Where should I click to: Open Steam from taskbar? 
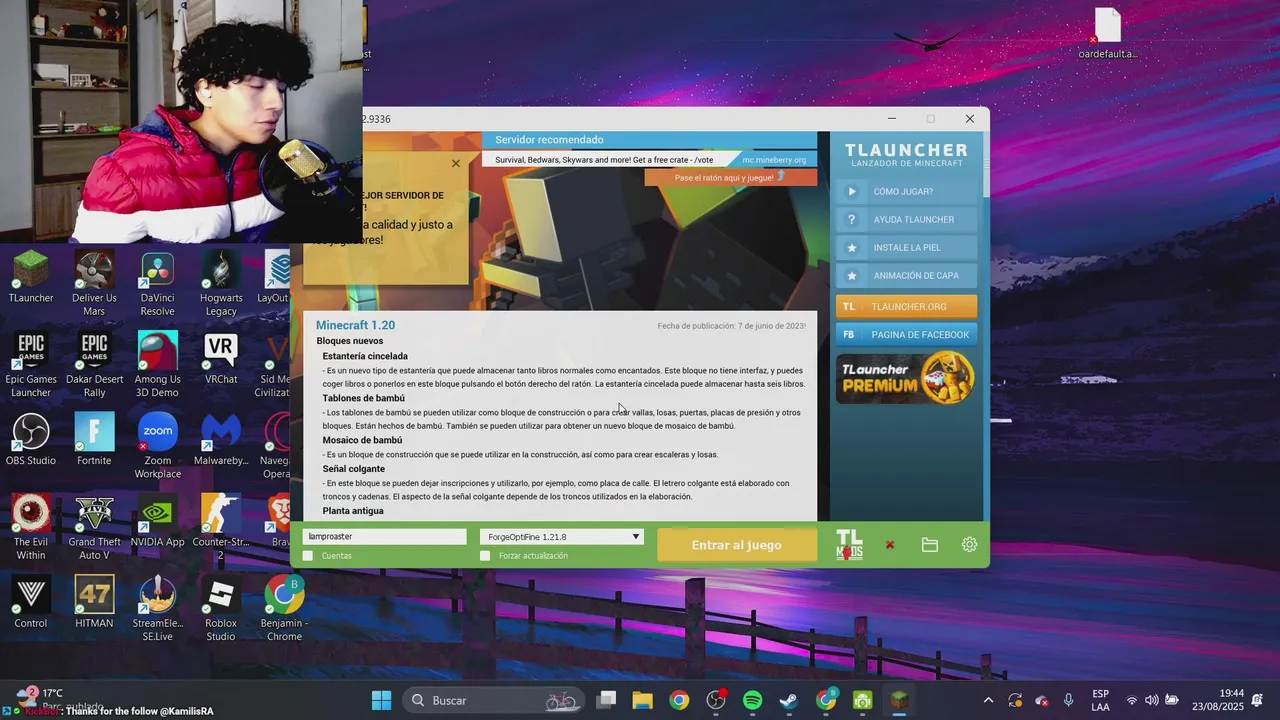coord(789,700)
